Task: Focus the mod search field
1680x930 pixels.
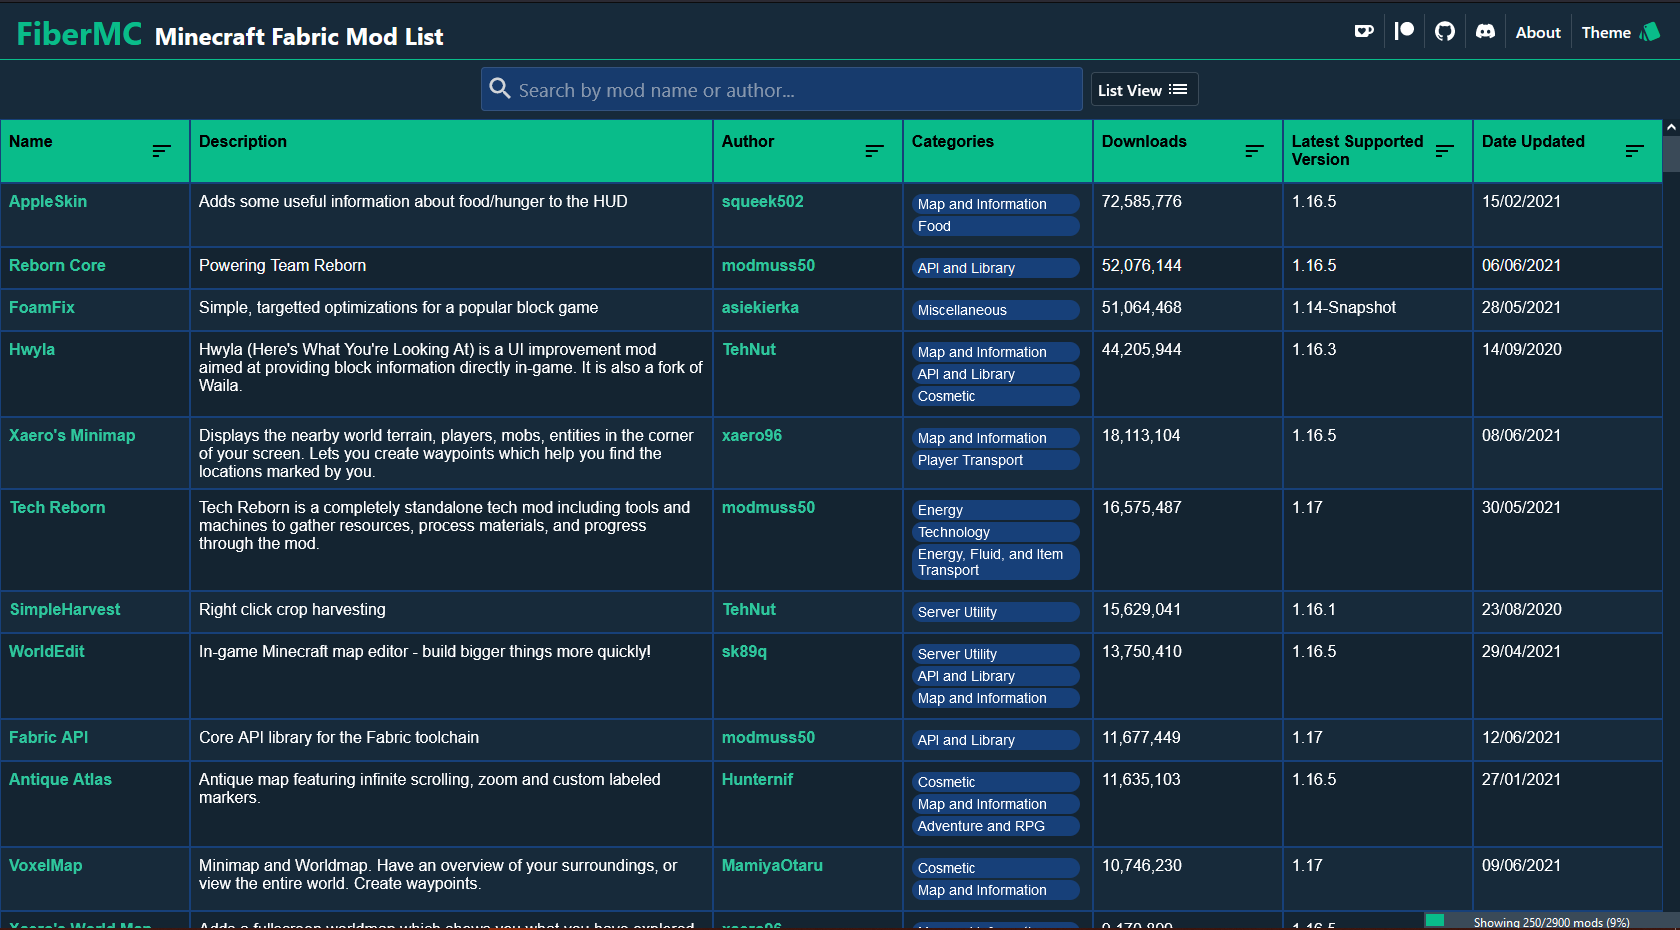Action: pos(782,89)
